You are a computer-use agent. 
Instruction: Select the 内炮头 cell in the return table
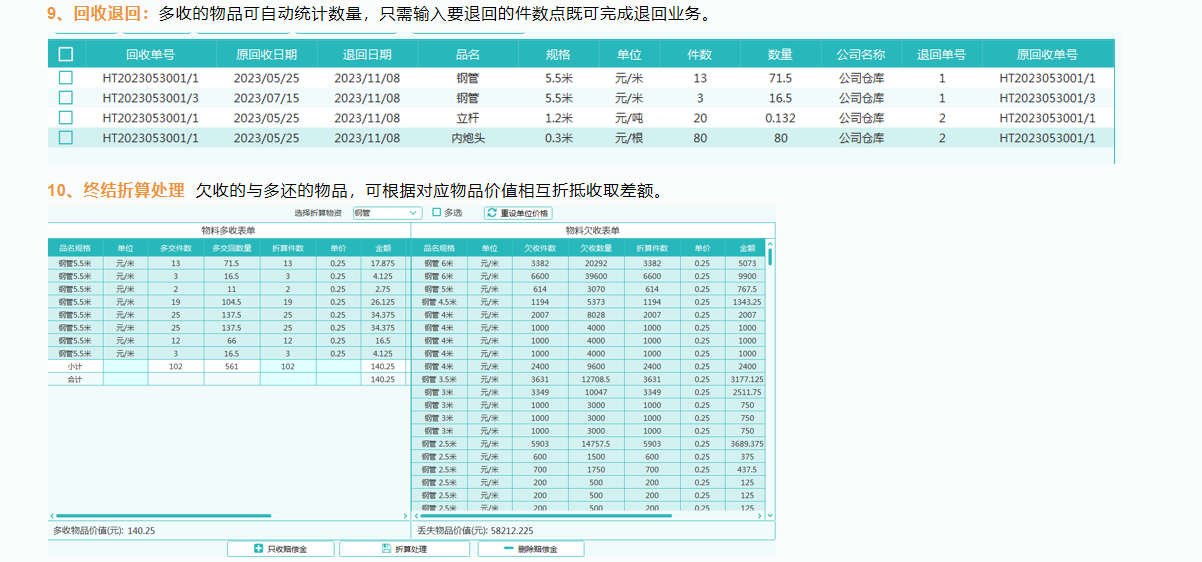click(468, 138)
